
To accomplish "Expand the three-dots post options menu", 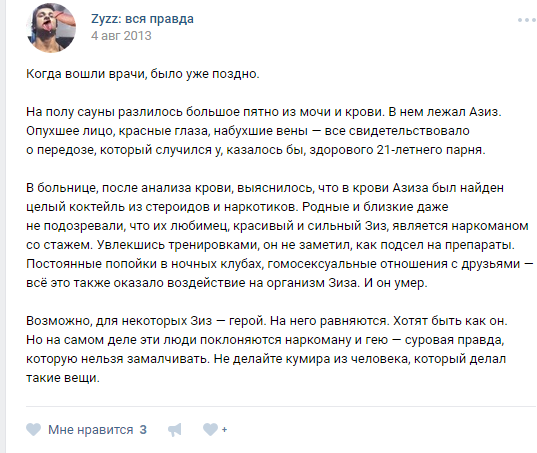I will (x=527, y=20).
